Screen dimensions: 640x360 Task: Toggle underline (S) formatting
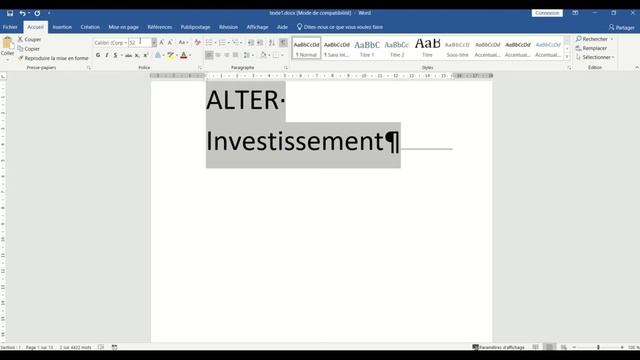(x=116, y=55)
